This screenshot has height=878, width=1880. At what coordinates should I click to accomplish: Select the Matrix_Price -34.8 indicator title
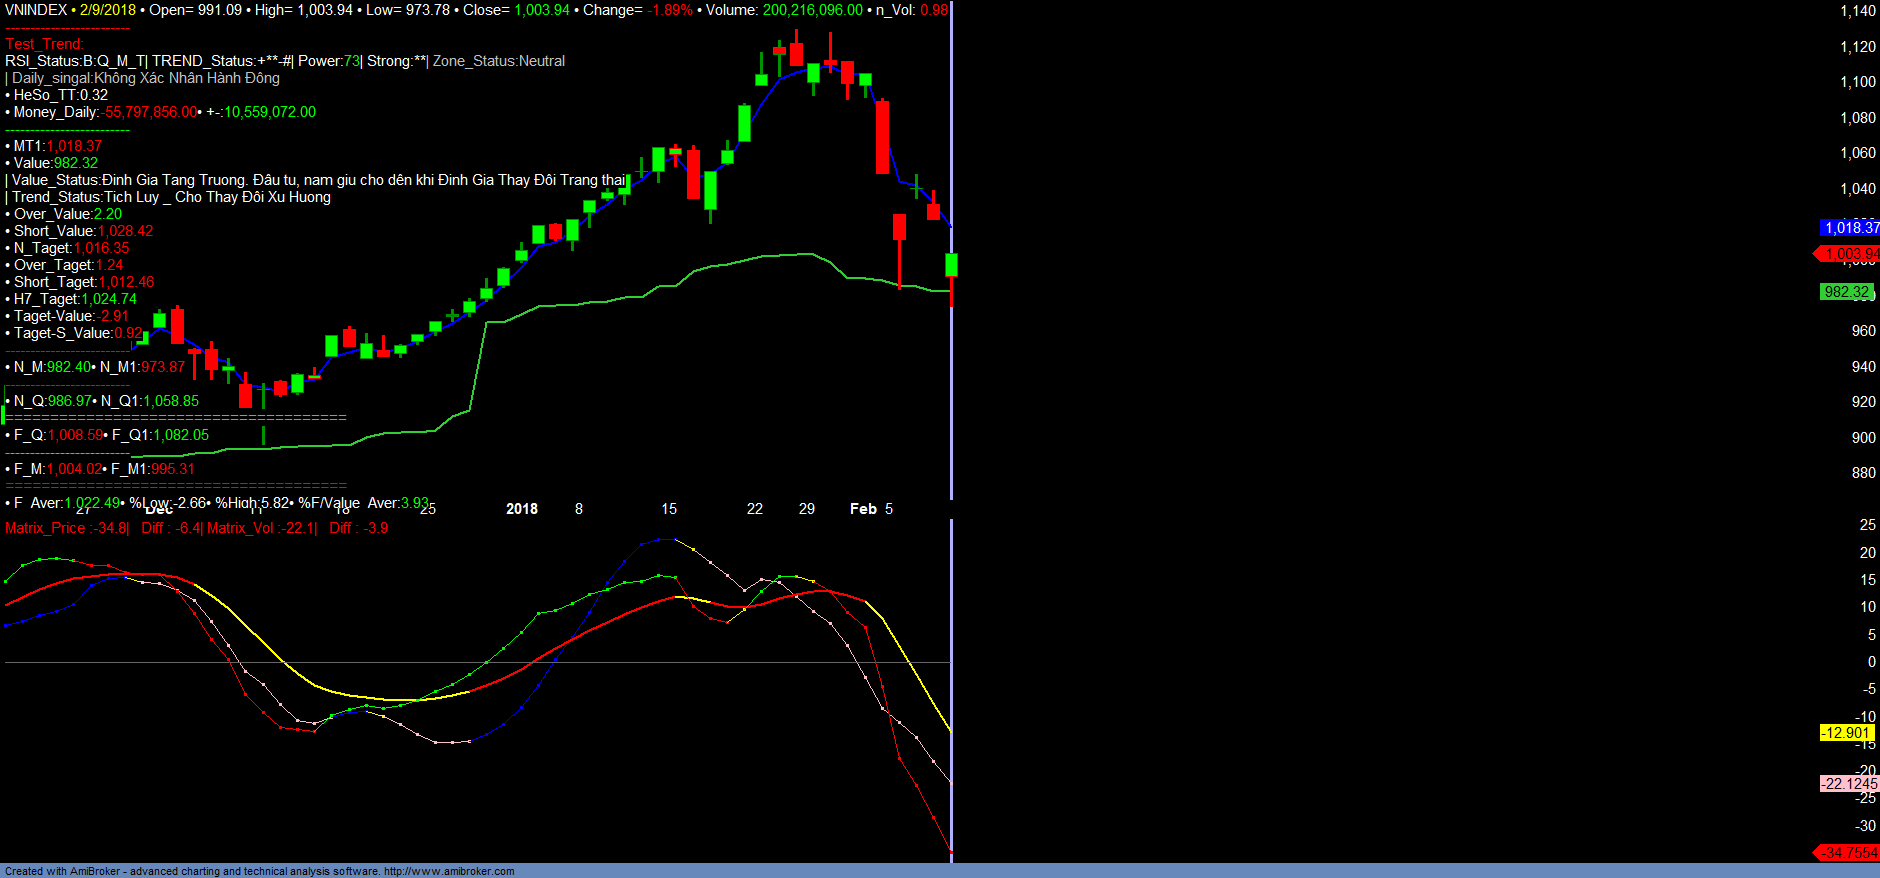click(67, 528)
